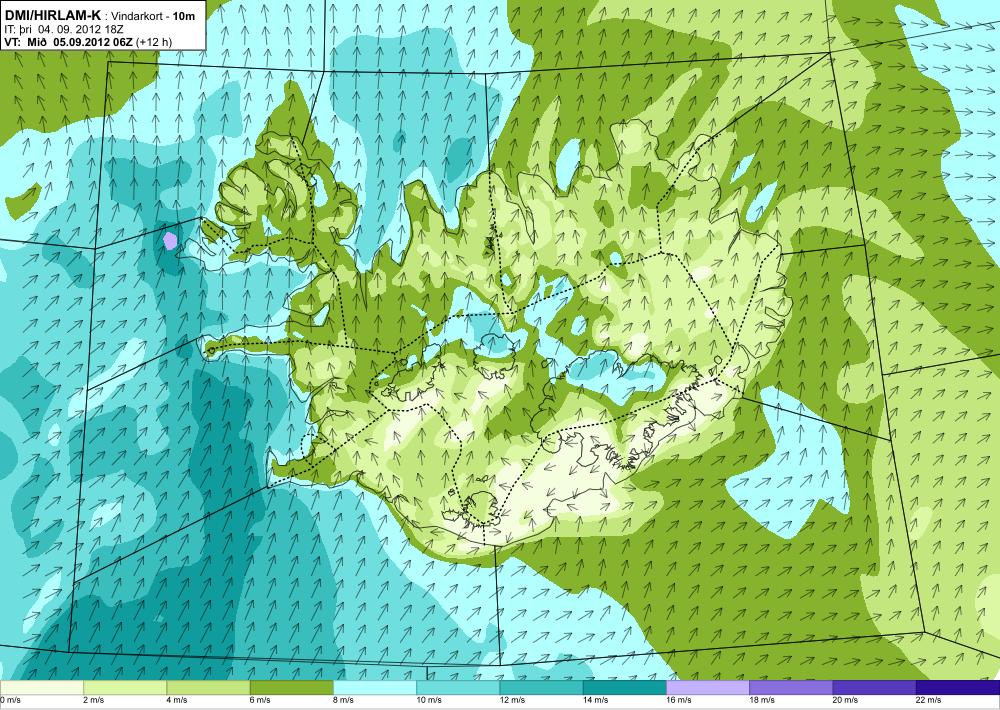The height and width of the screenshot is (710, 1000).
Task: Click the 16–18 m/s lavender legend swatch
Action: pos(708,688)
